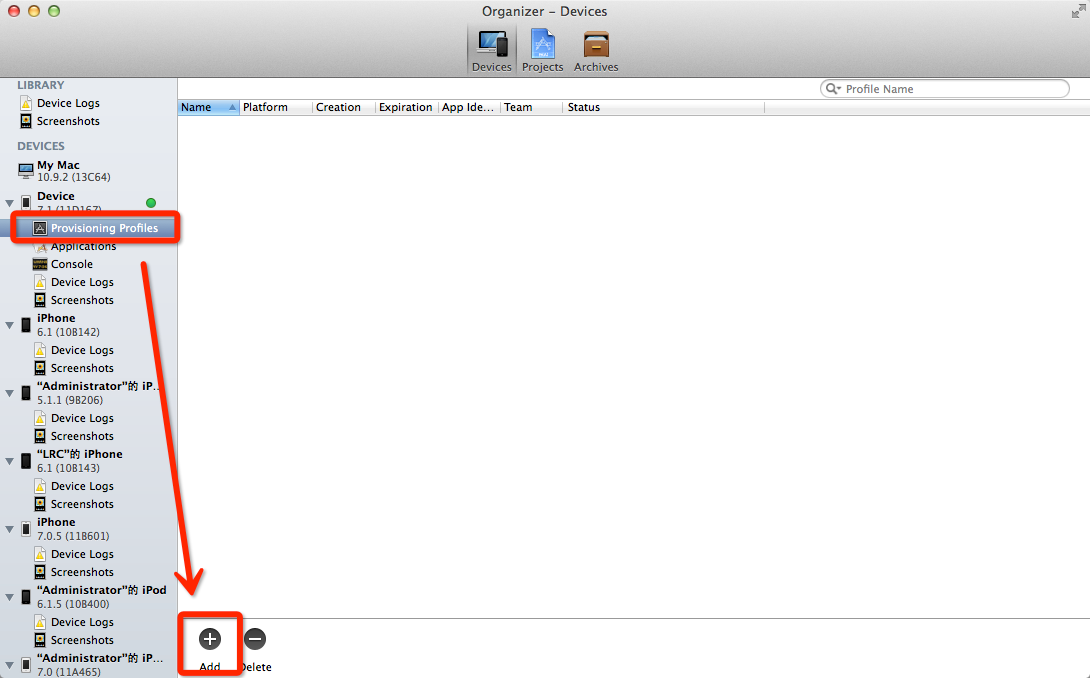Click the Delete minus button
The image size is (1090, 678).
pos(255,639)
